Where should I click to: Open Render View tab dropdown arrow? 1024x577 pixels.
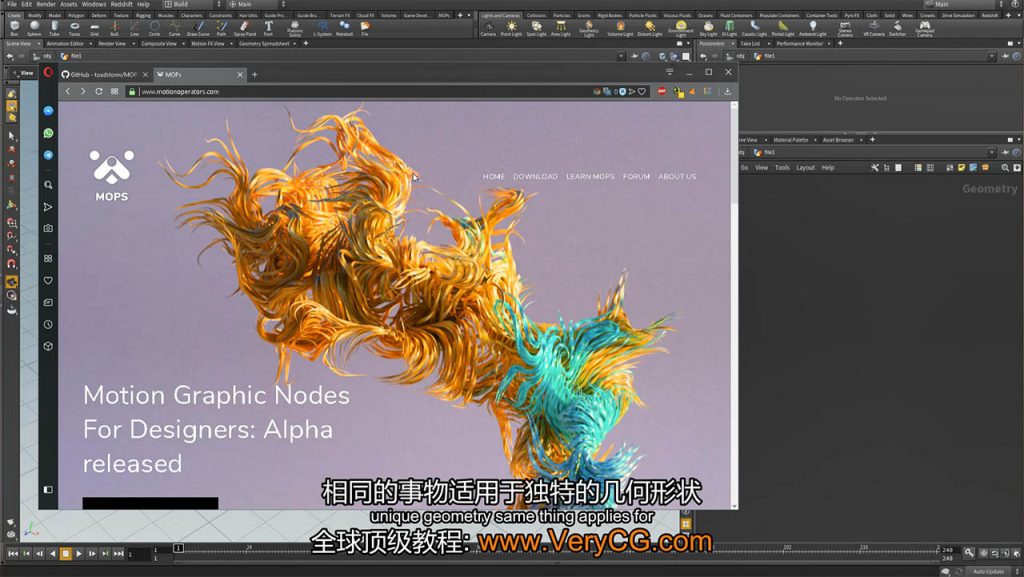133,44
